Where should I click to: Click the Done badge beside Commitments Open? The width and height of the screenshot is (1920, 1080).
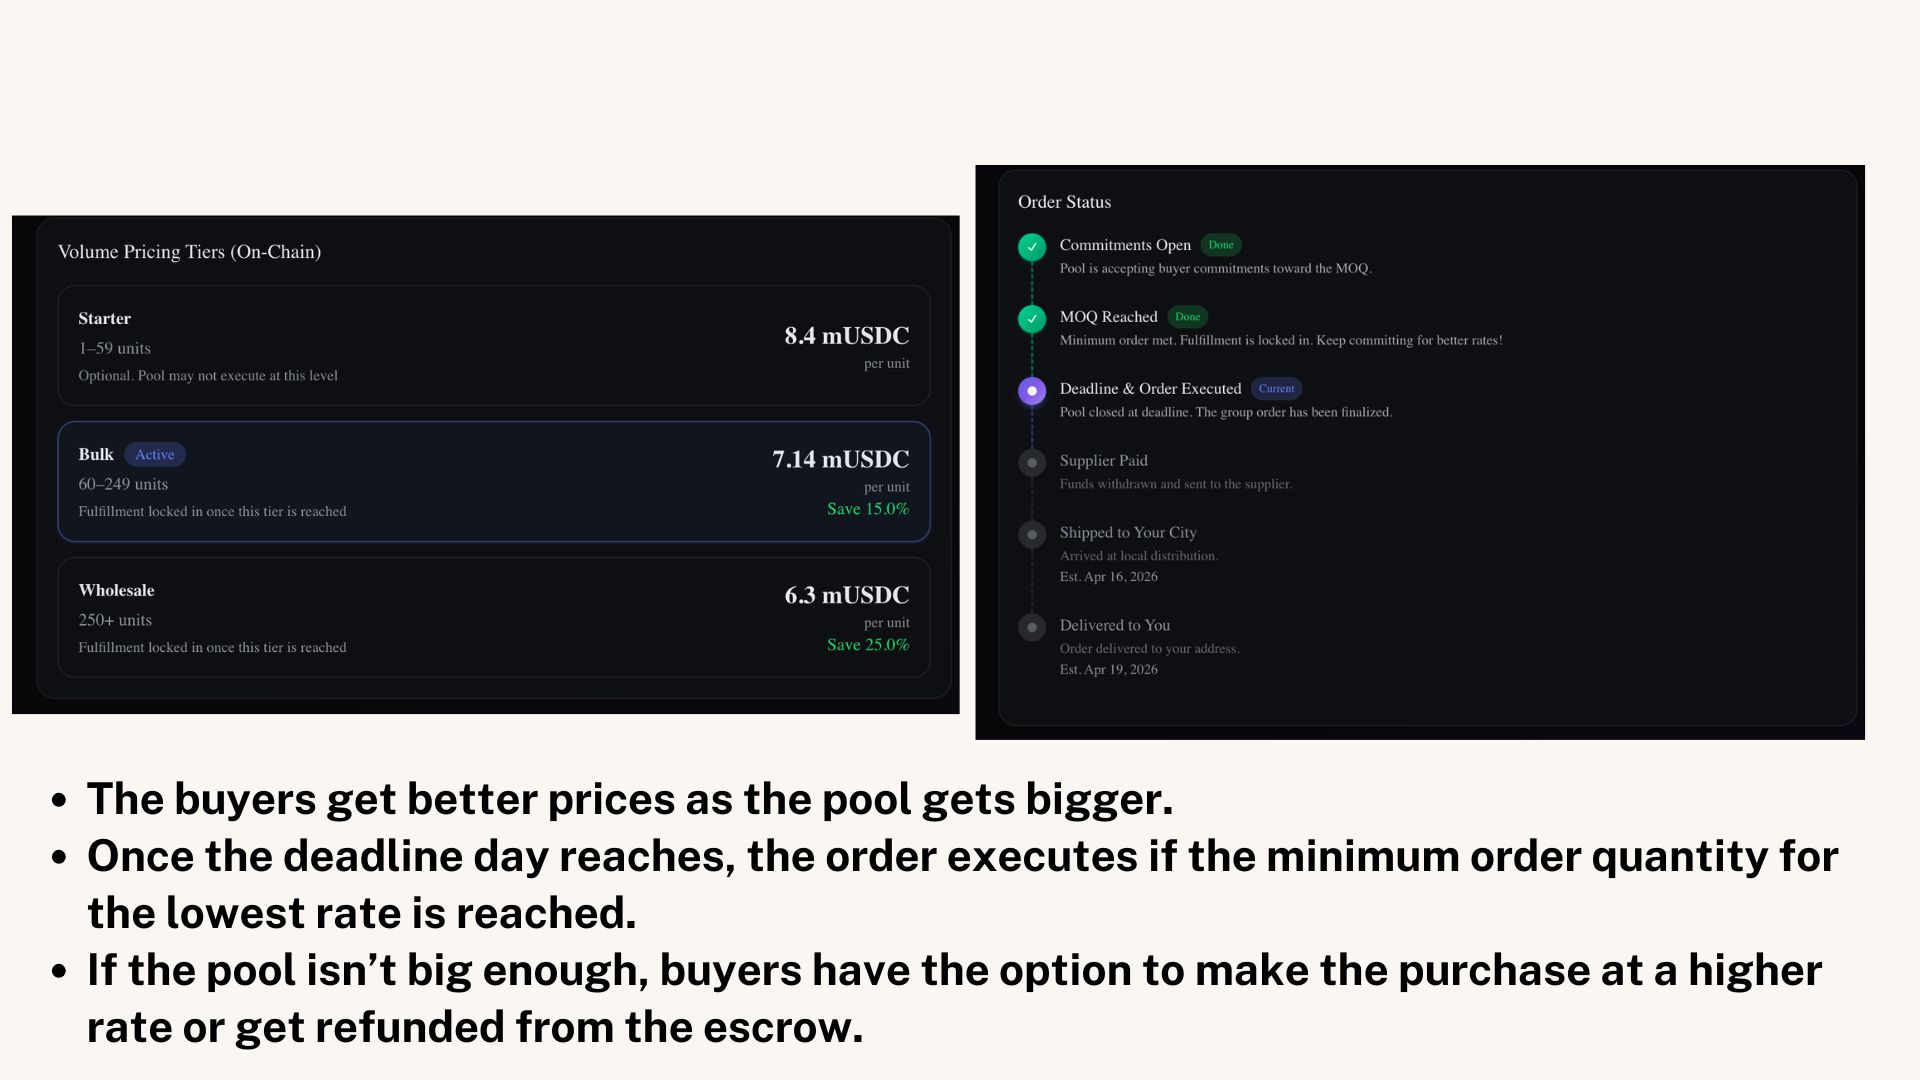(x=1220, y=245)
